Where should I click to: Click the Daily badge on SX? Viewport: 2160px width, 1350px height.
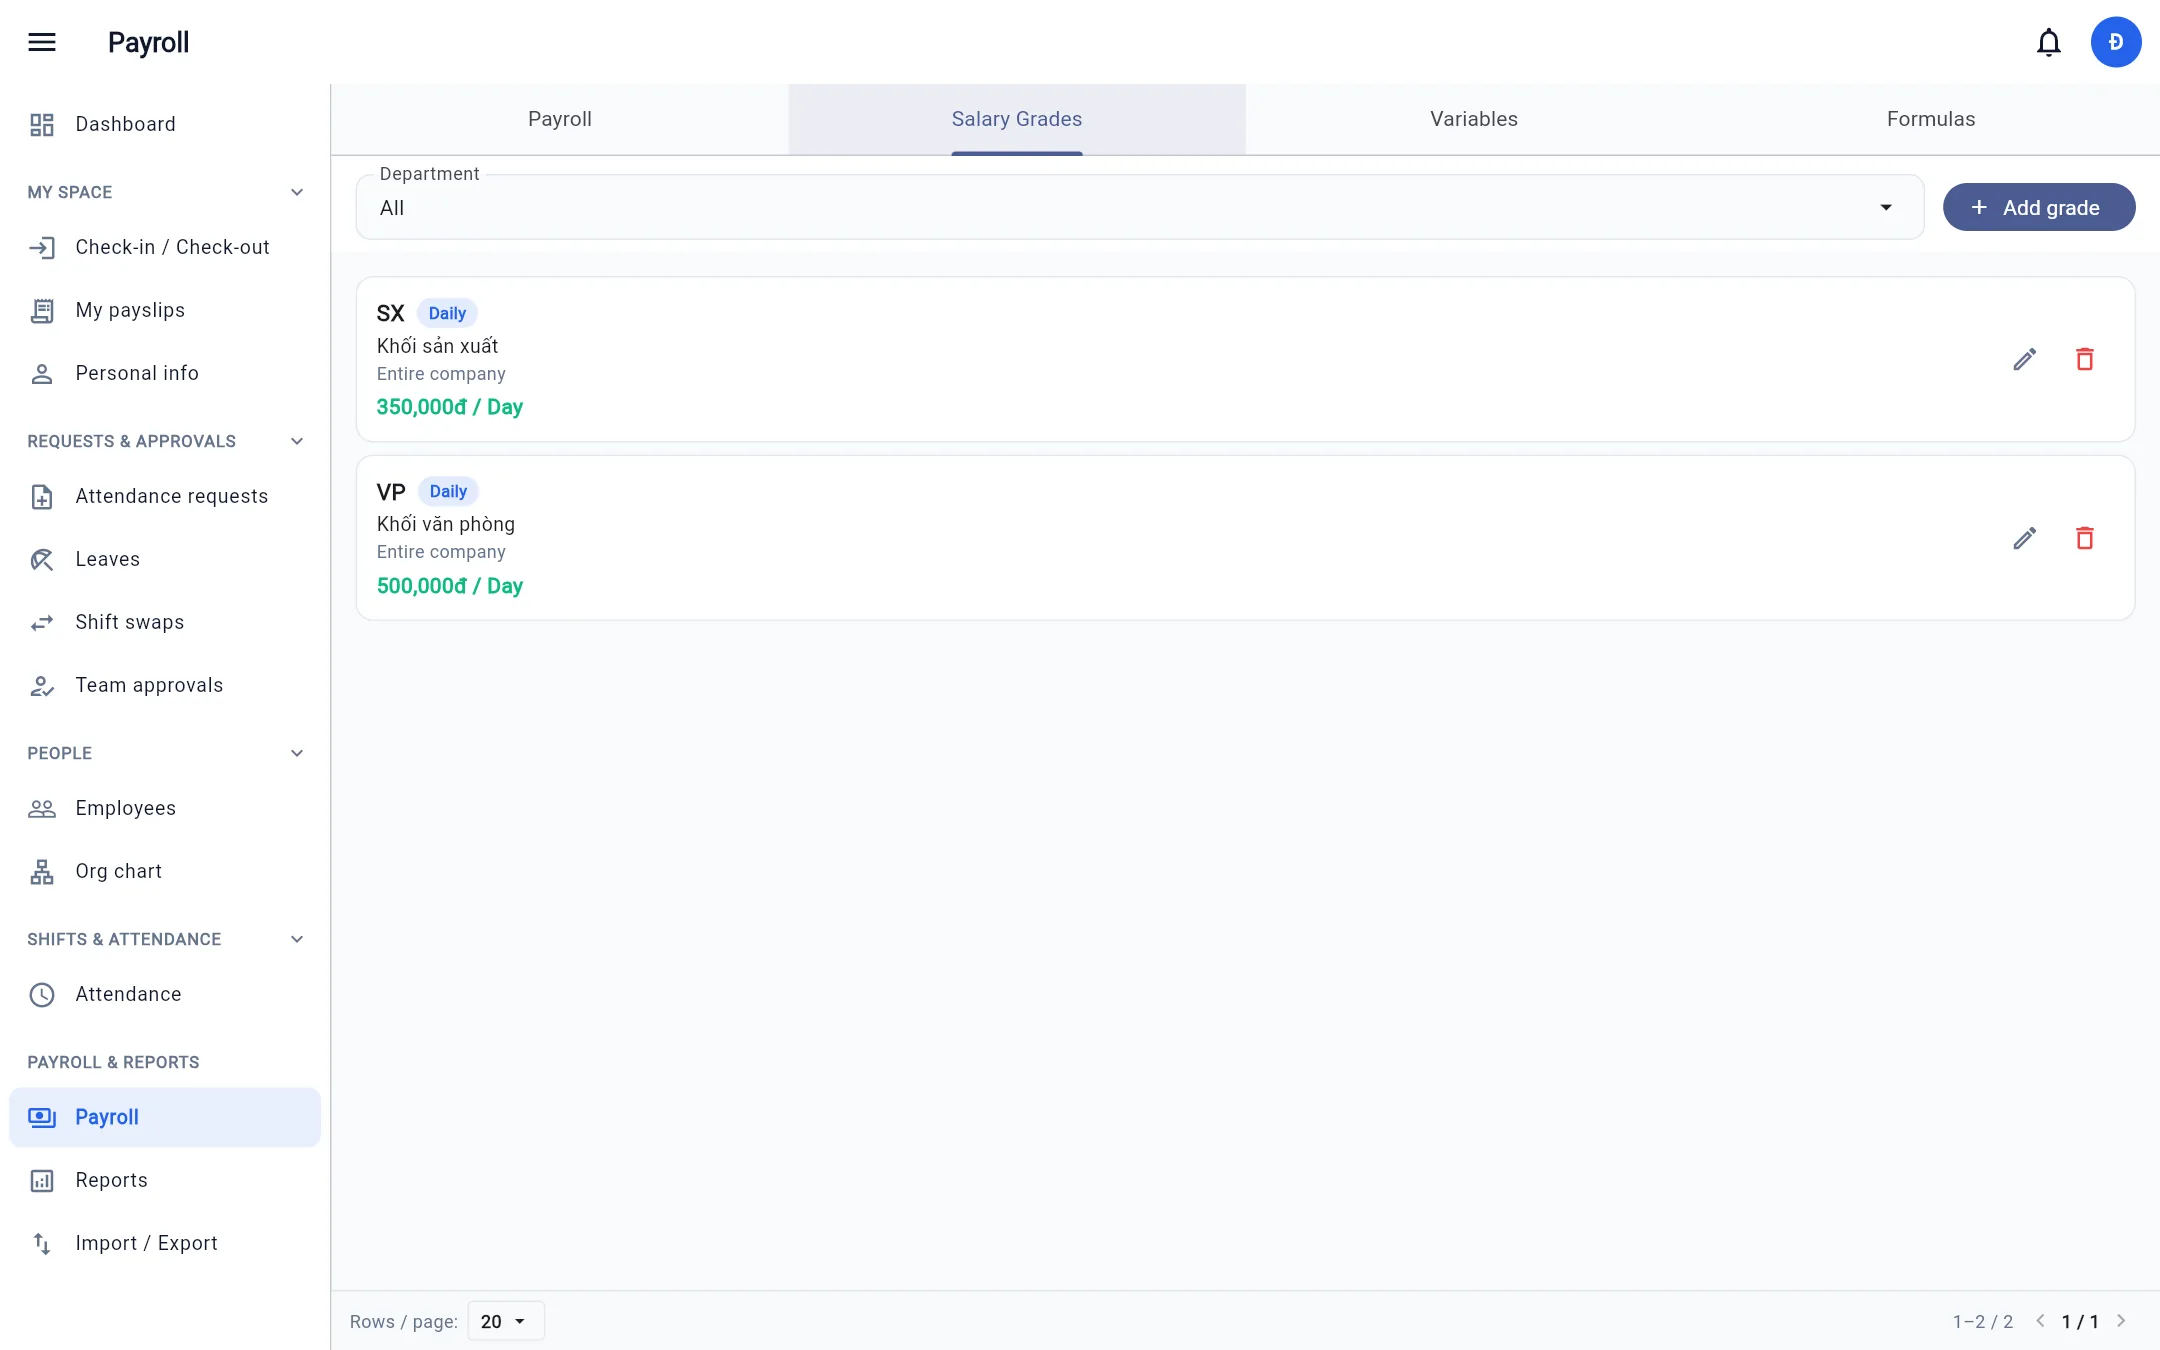[x=447, y=313]
